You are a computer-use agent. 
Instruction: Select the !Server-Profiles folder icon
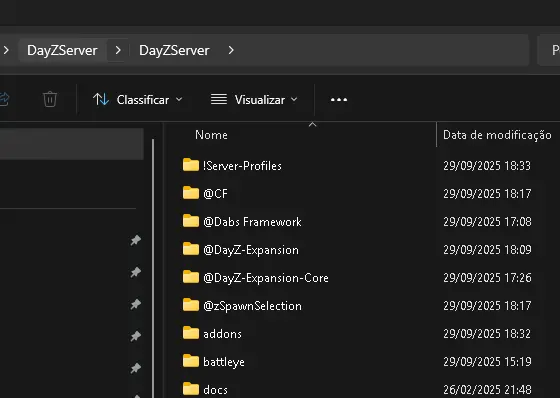(191, 165)
